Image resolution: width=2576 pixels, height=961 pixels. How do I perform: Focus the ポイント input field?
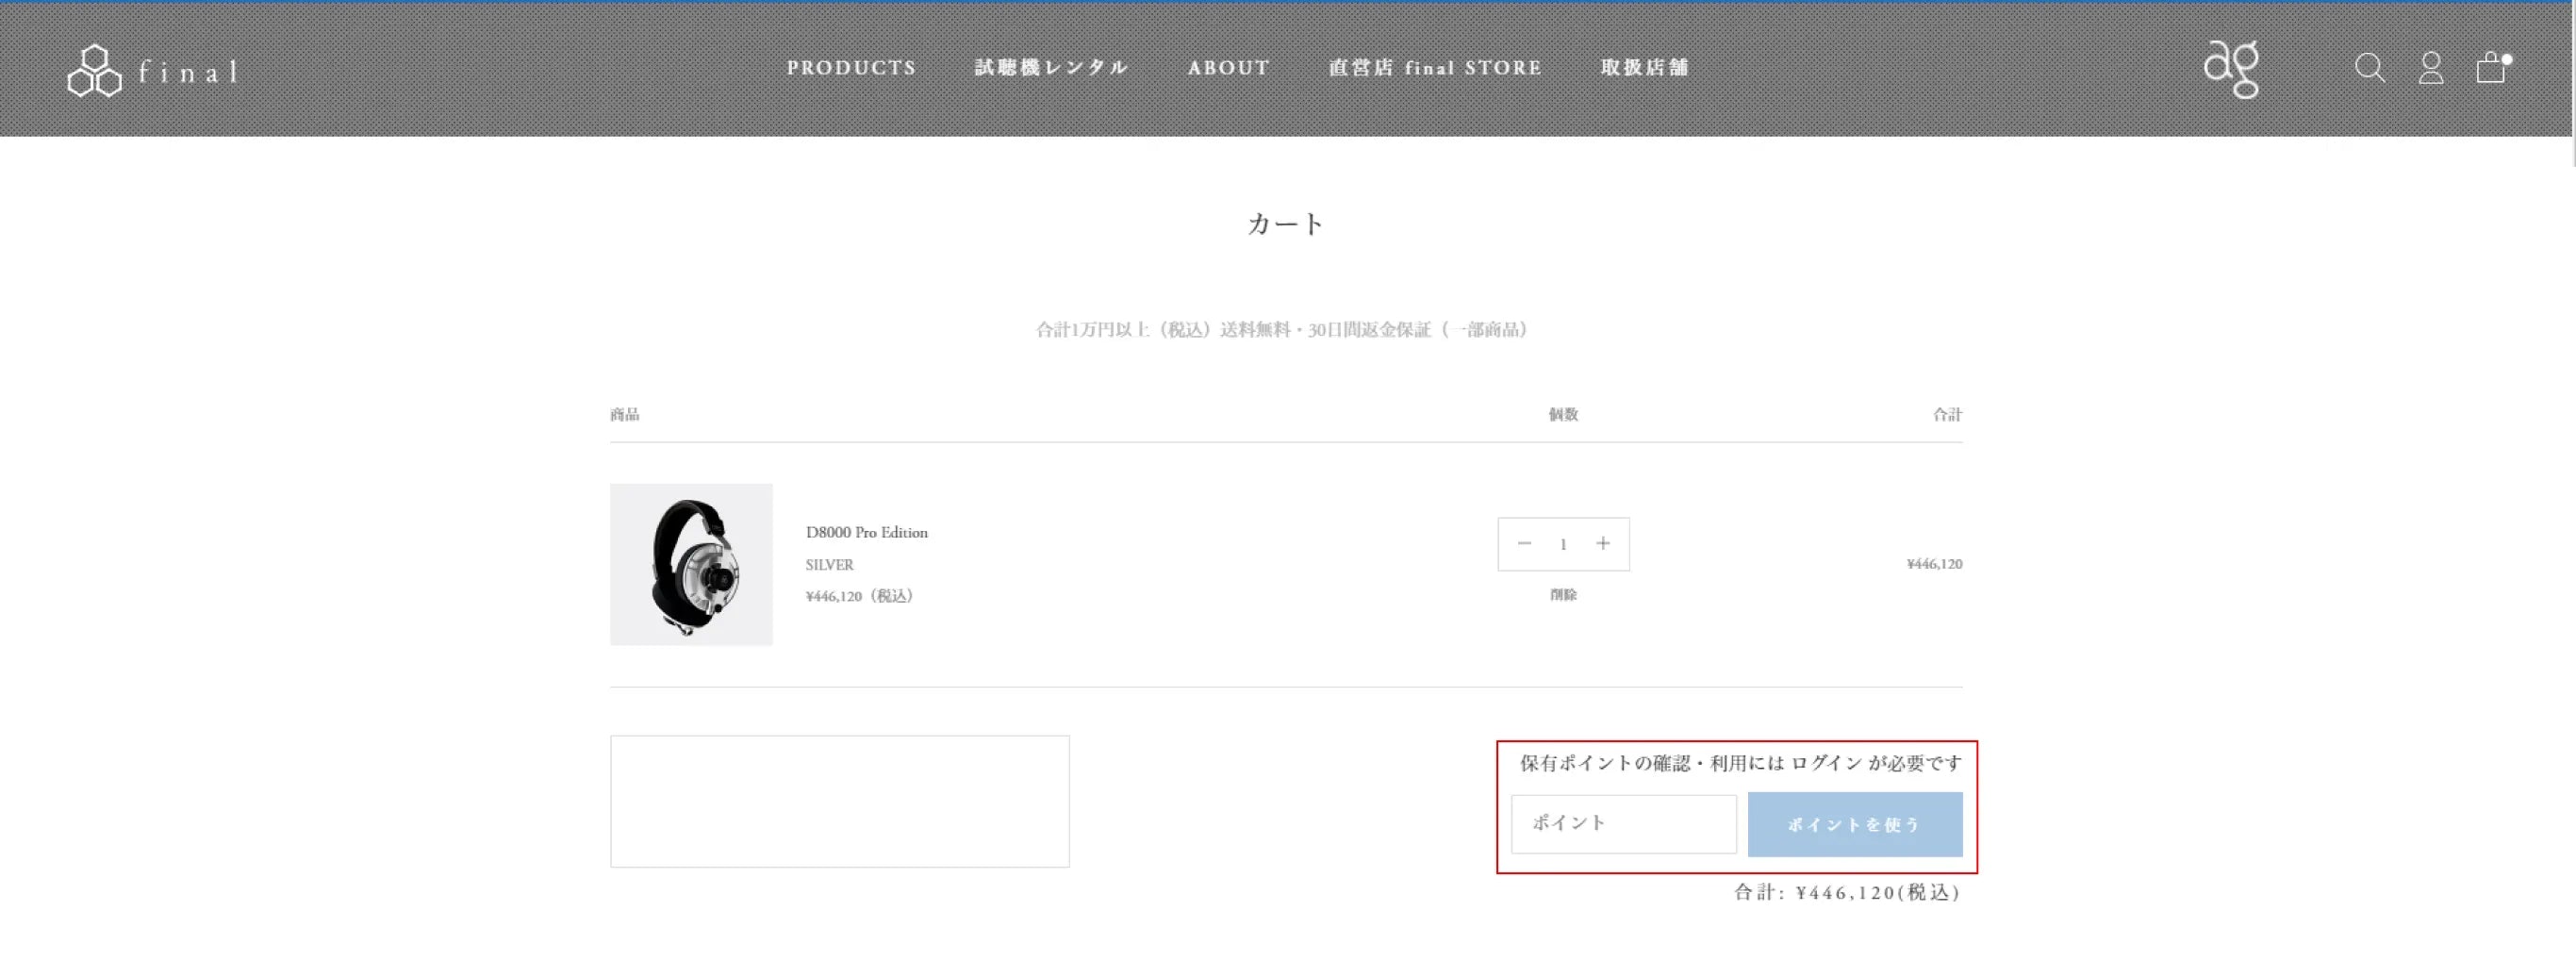1623,824
